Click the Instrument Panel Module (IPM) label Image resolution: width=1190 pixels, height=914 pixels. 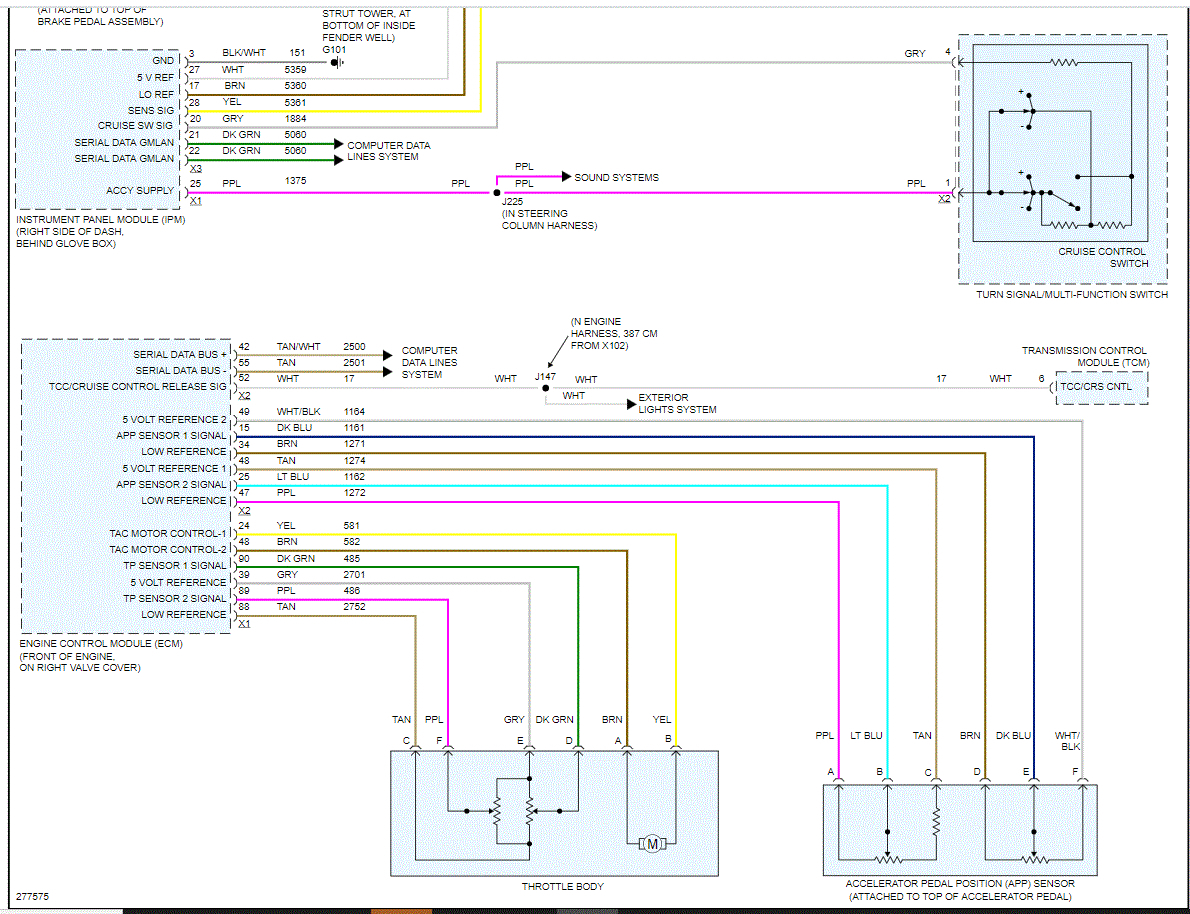click(x=101, y=220)
